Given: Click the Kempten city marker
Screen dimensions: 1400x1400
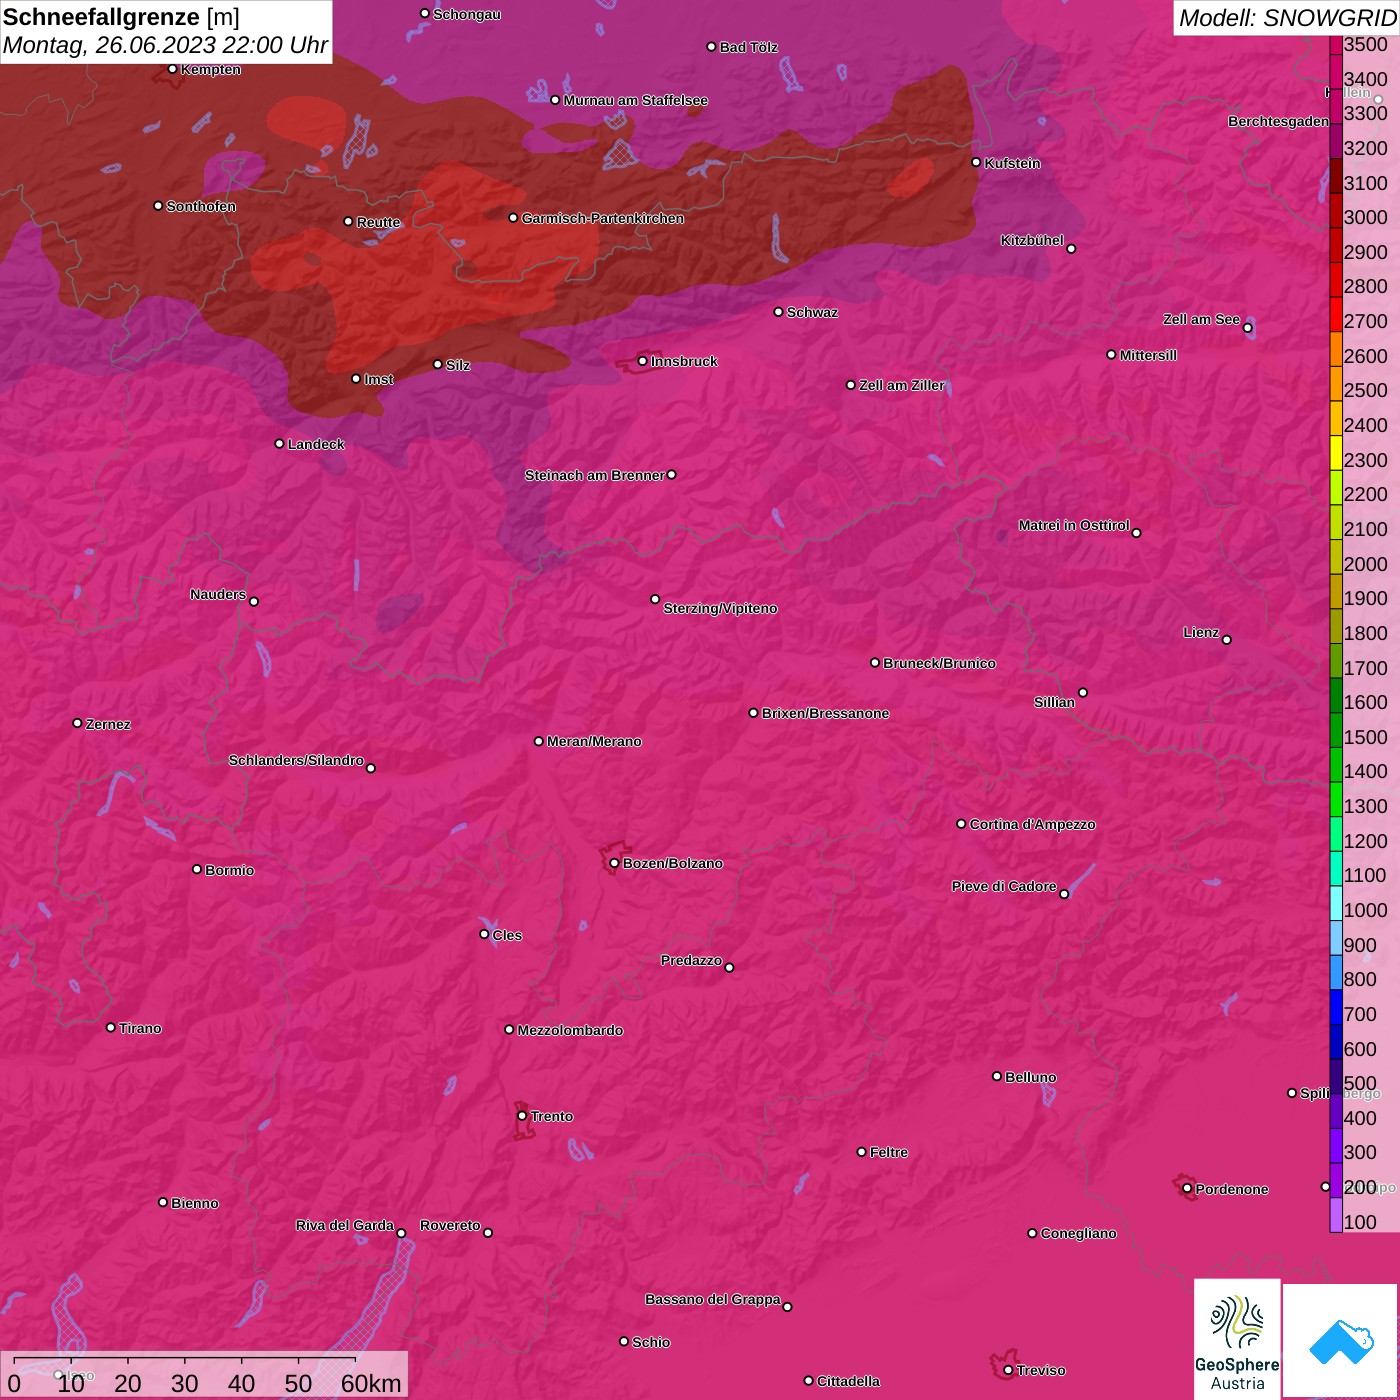Looking at the screenshot, I should (x=173, y=69).
